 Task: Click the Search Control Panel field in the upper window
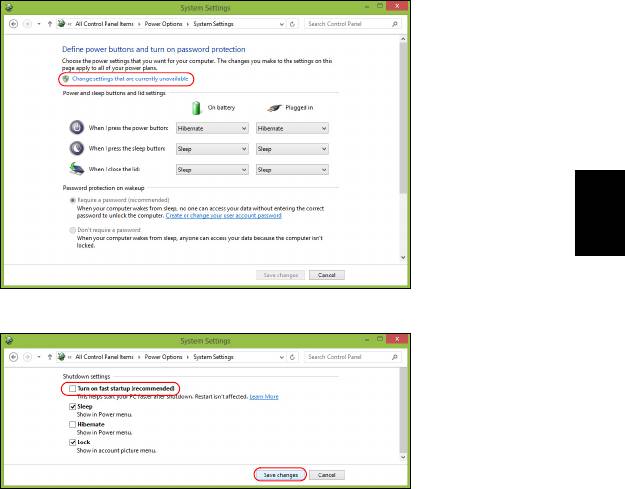pos(348,22)
